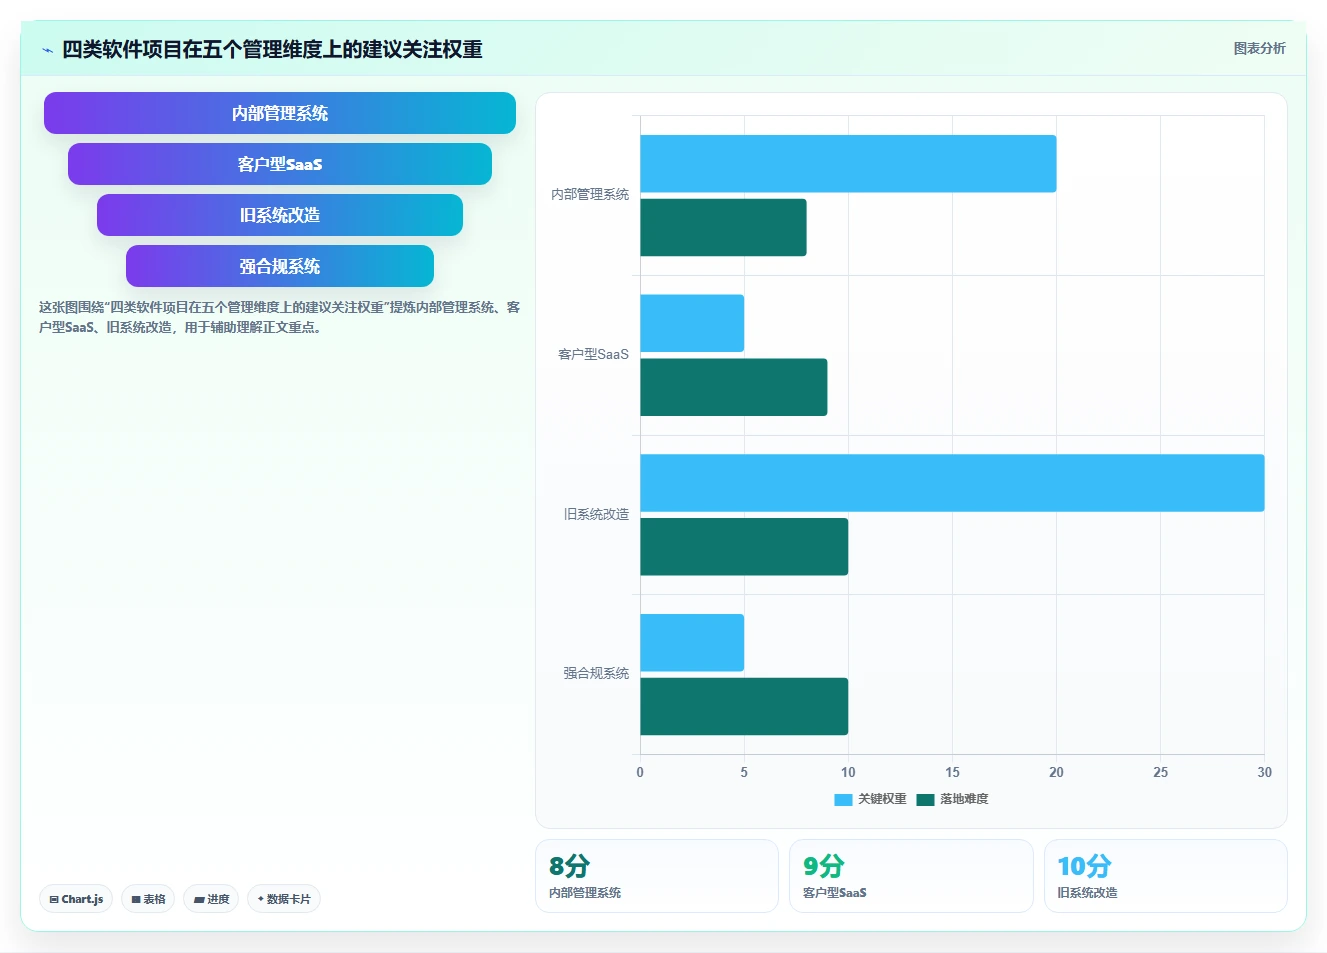1327x953 pixels.
Task: Select the 旧系统改造 funnel stage
Action: (280, 215)
